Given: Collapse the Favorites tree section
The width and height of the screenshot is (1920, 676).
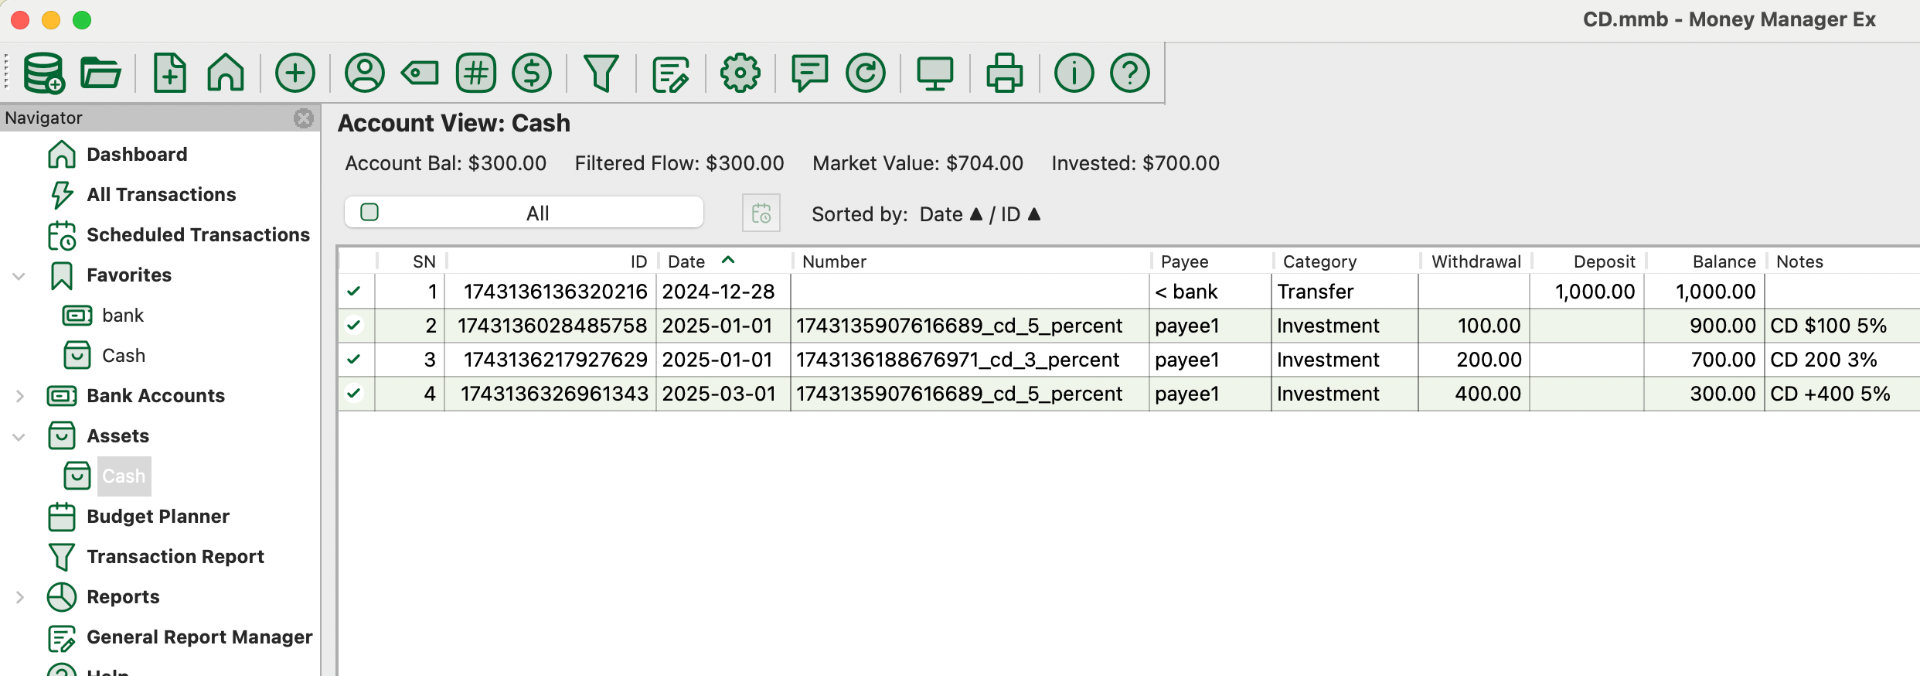Looking at the screenshot, I should tap(19, 276).
